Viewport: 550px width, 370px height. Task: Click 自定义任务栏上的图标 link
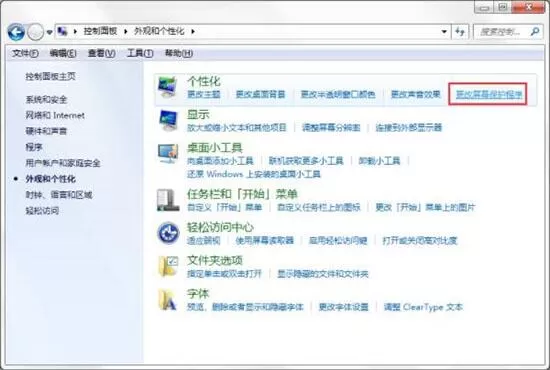pos(318,207)
